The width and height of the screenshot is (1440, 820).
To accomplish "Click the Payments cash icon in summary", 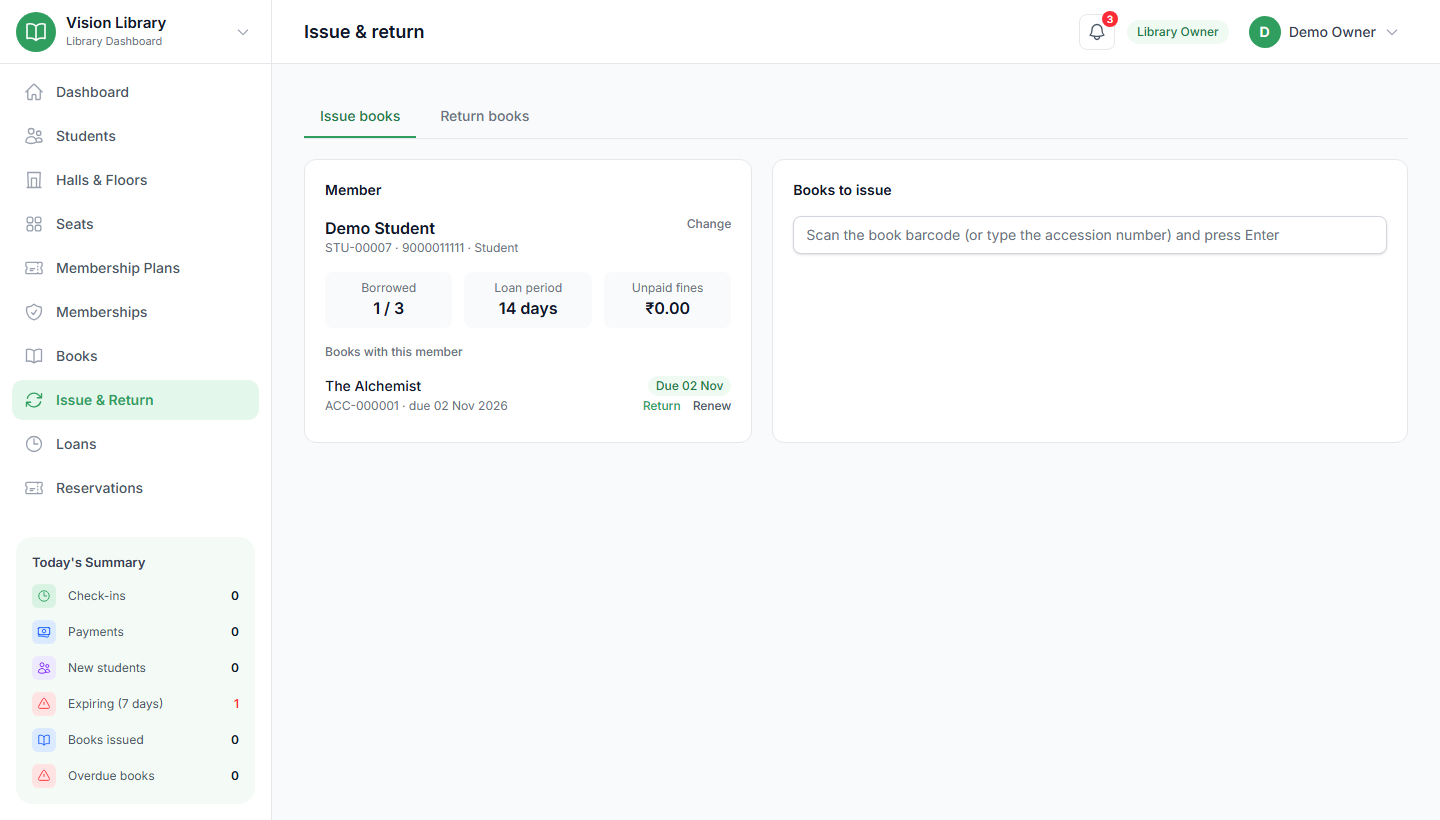I will 44,632.
